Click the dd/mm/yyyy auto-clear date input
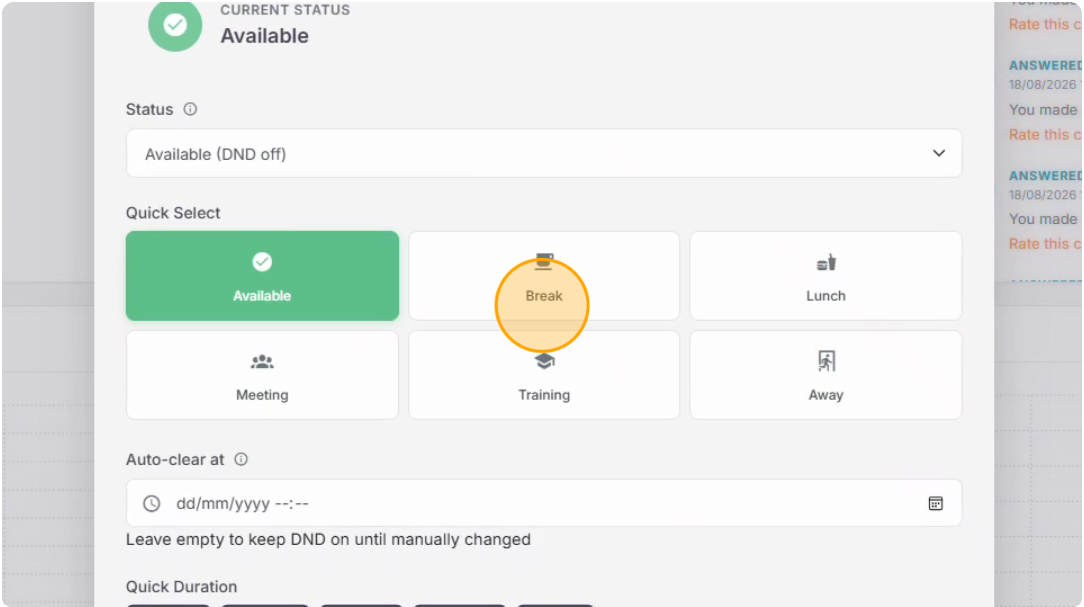The image size is (1084, 607). tap(543, 503)
